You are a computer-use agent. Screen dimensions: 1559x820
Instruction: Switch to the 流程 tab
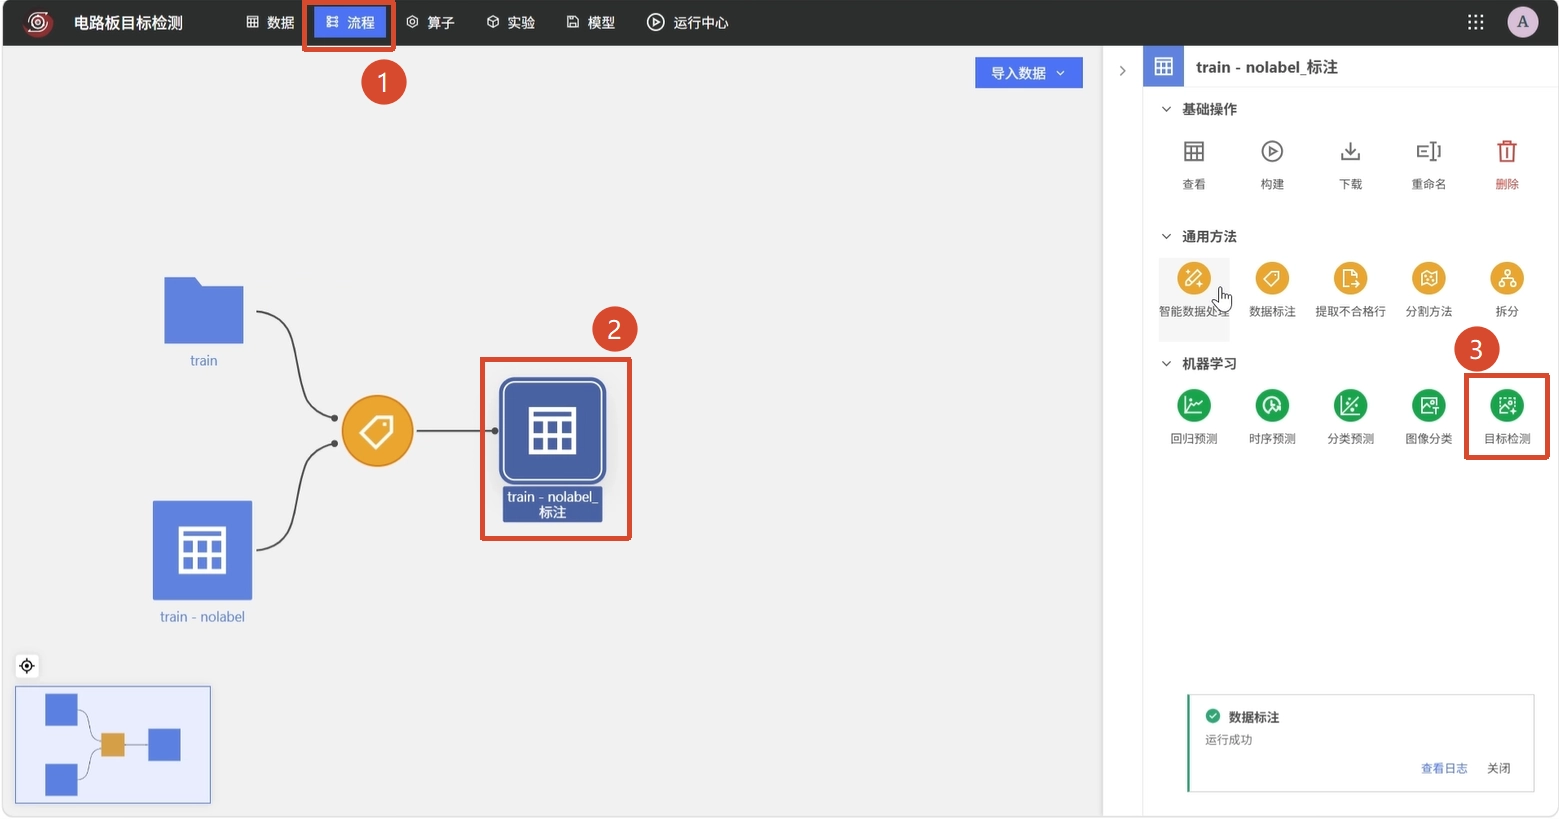pyautogui.click(x=350, y=22)
